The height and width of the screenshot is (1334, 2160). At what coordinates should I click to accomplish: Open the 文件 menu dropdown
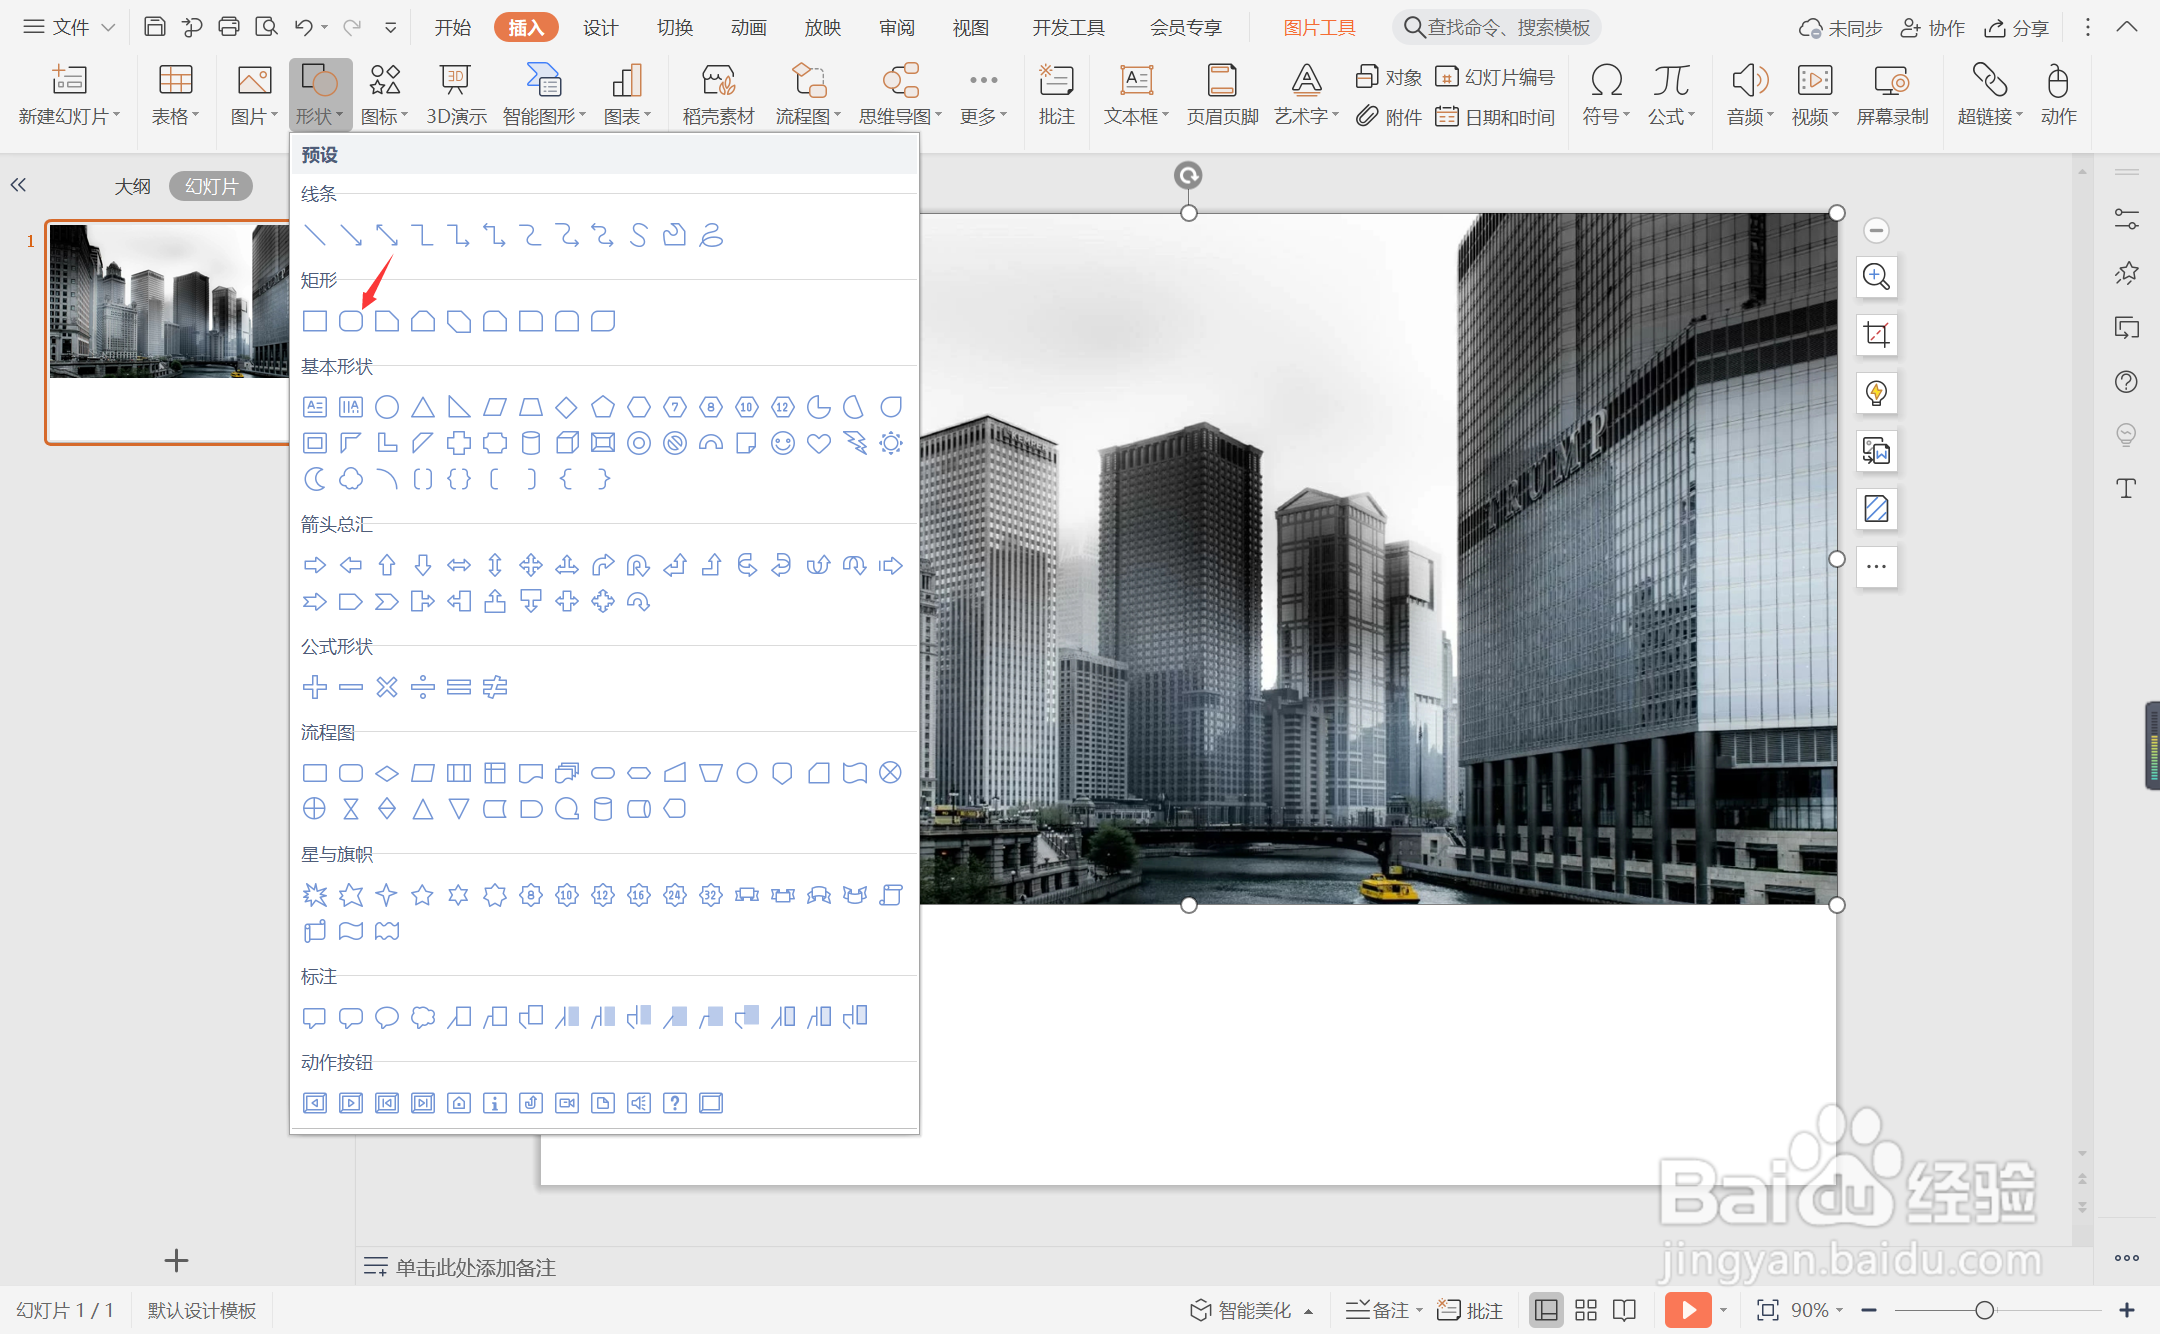click(70, 27)
